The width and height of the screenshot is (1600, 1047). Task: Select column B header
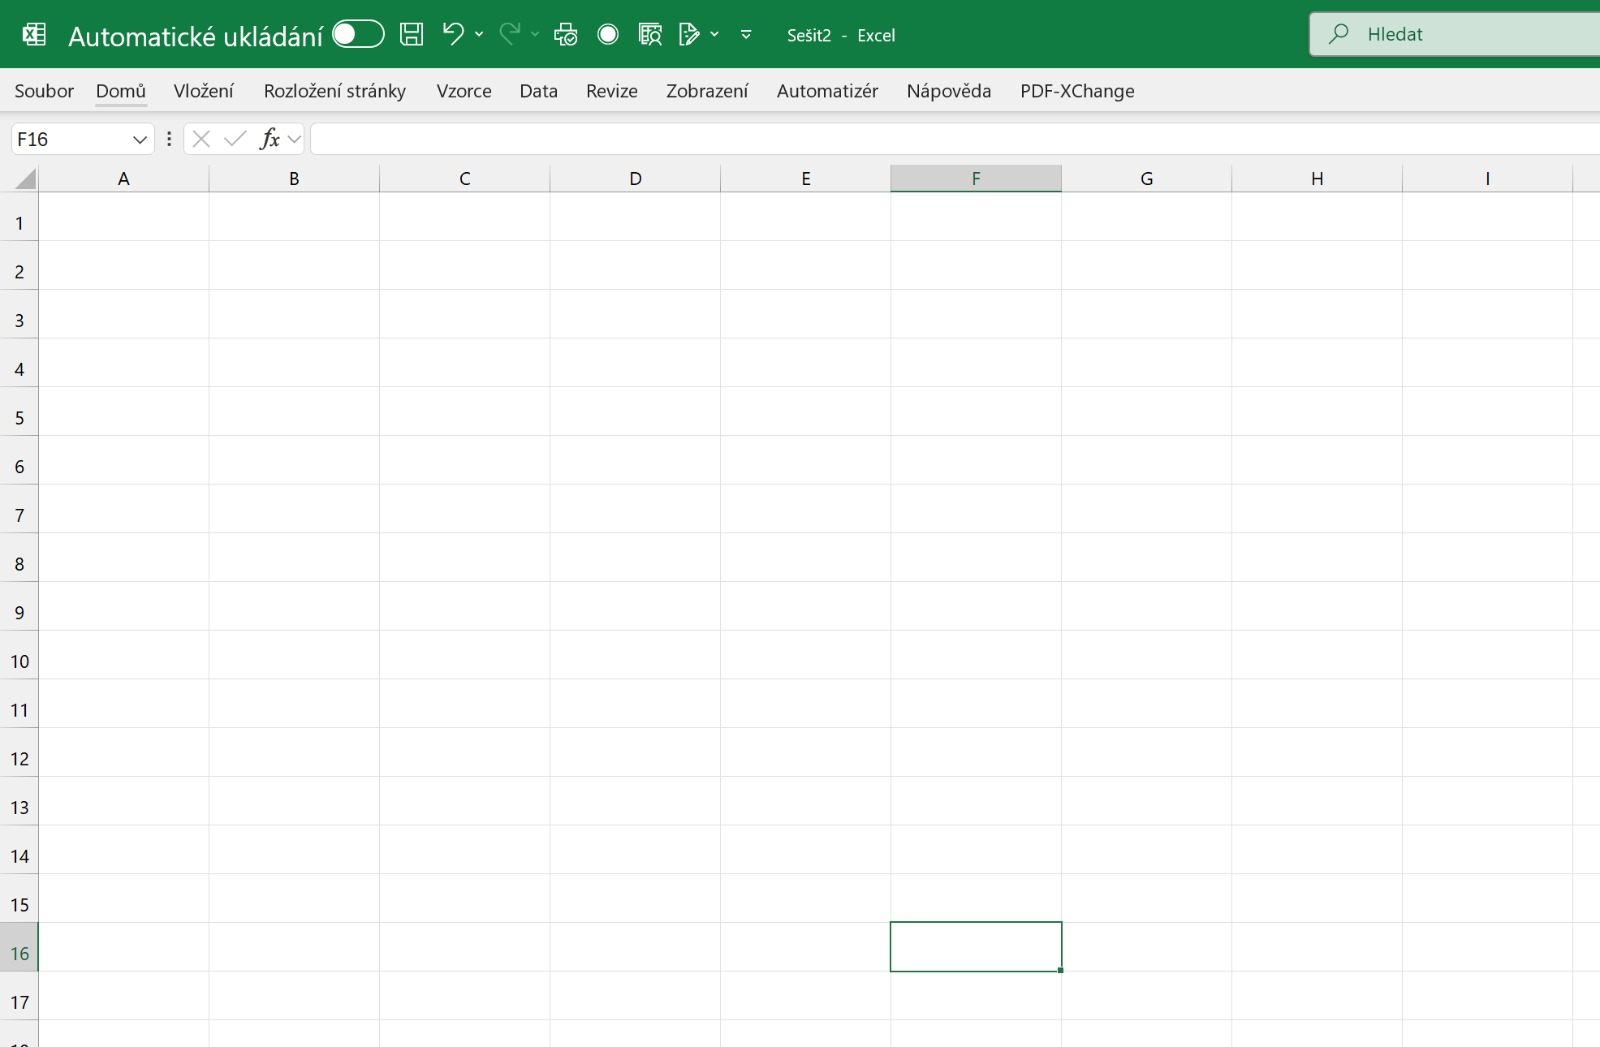click(x=294, y=179)
